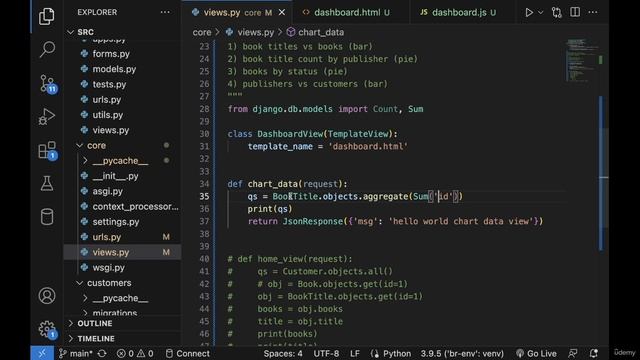Change the UTF-8 encoding
This screenshot has width=640, height=360.
point(326,353)
